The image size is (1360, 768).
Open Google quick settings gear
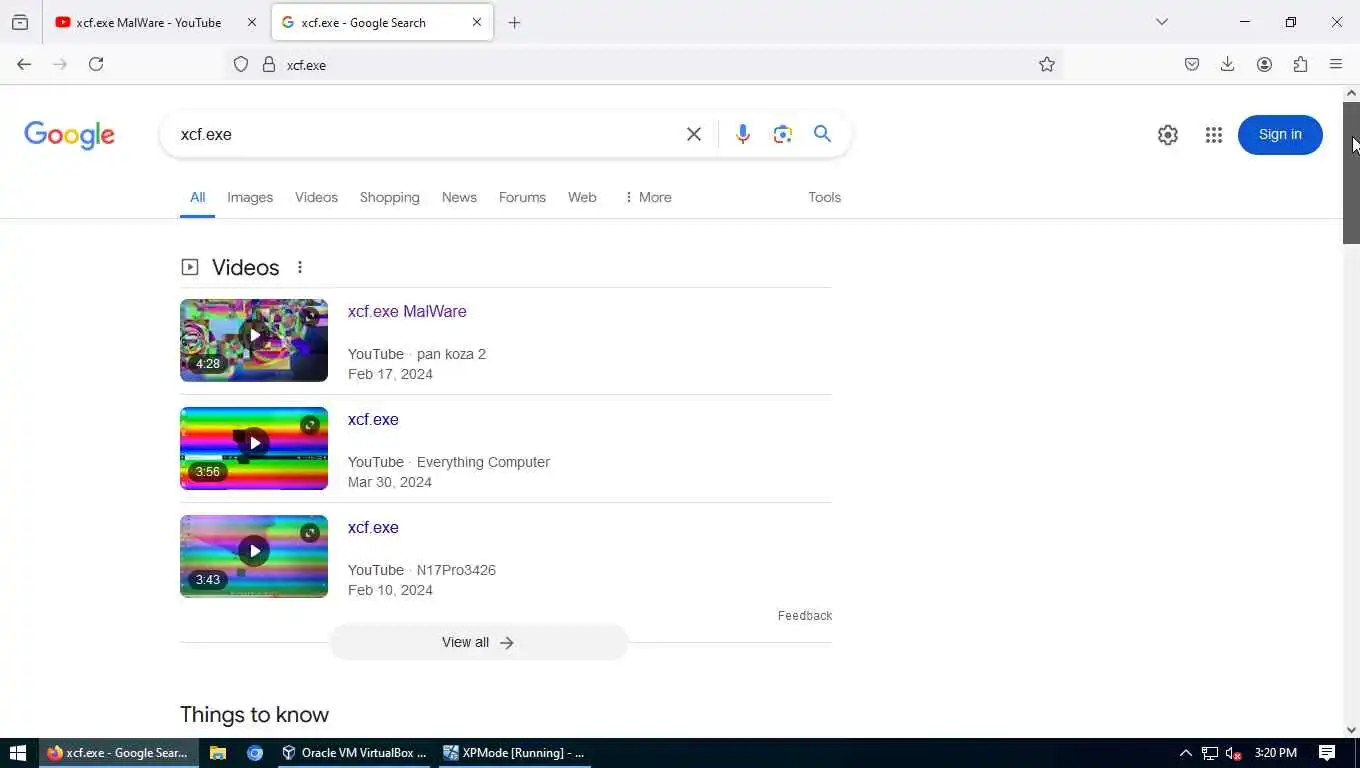click(1168, 135)
